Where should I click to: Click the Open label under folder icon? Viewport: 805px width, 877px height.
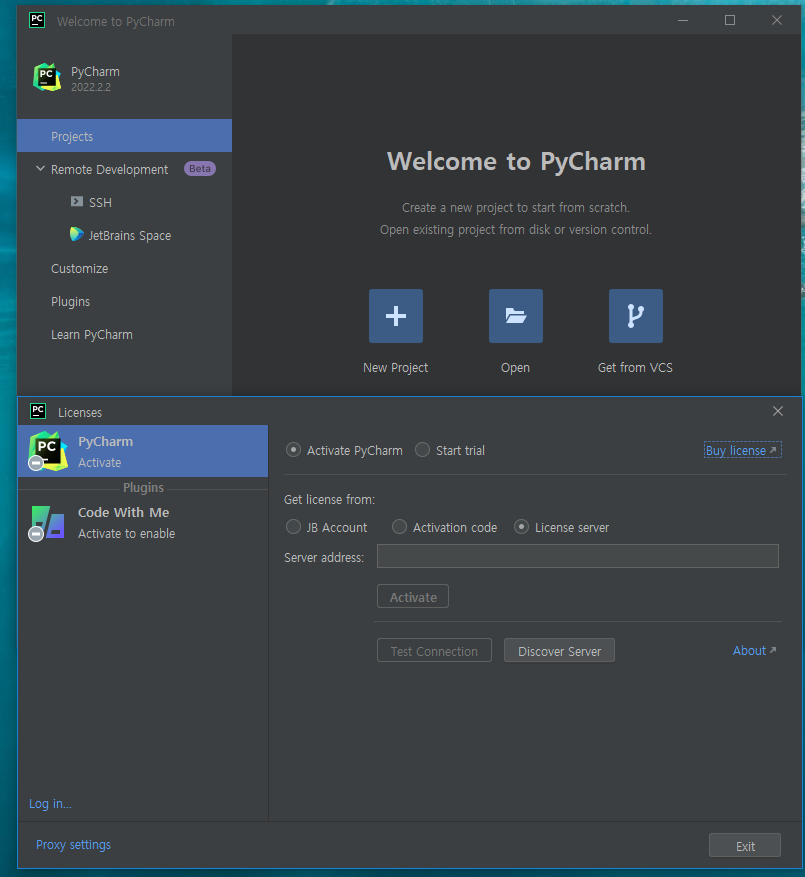click(515, 367)
